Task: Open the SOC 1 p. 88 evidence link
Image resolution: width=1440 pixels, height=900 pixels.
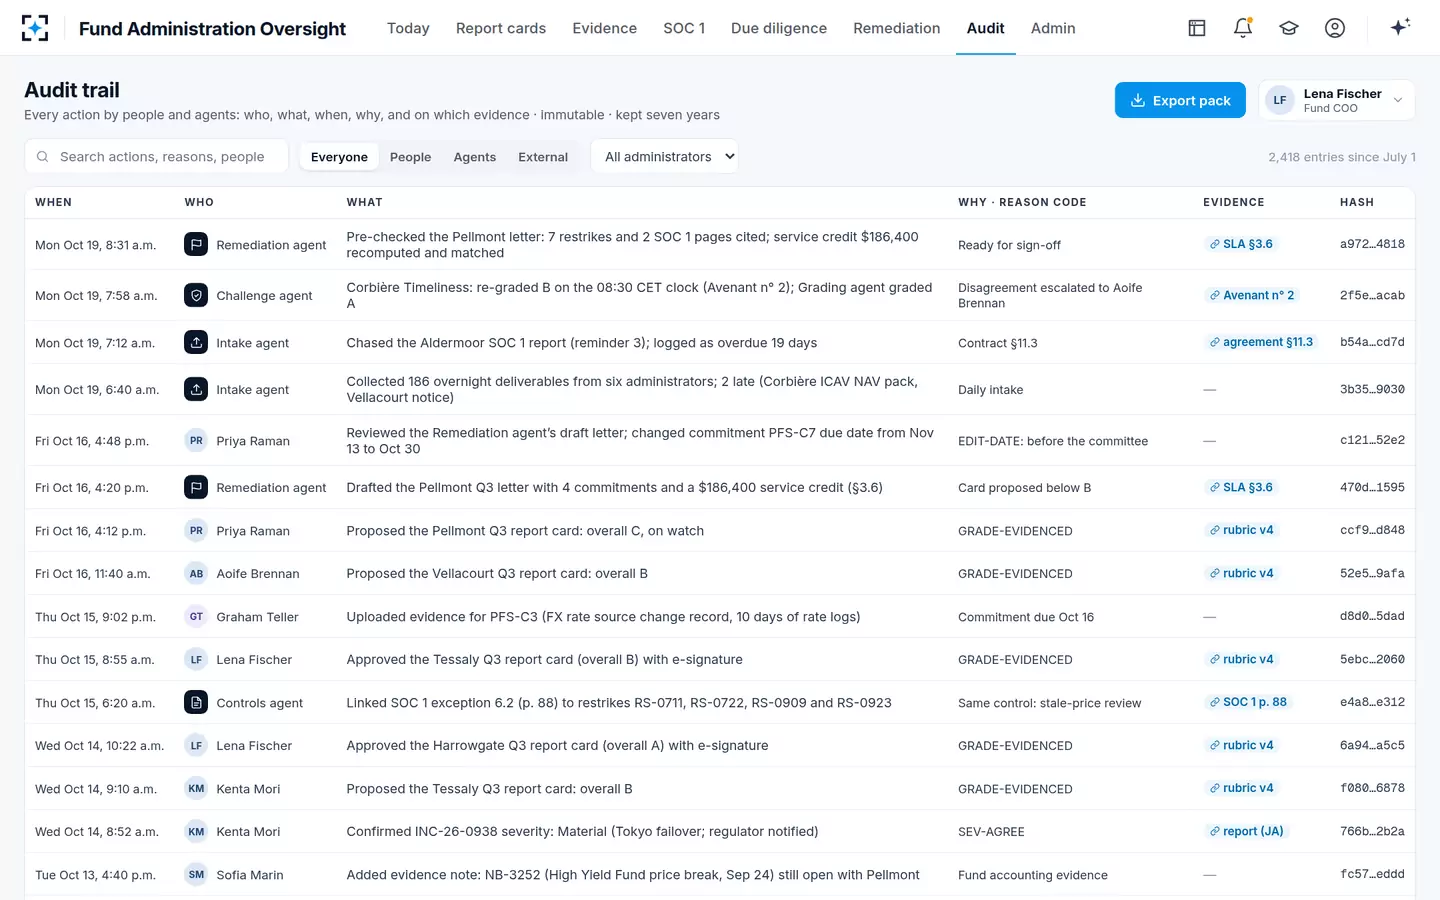Action: tap(1248, 702)
